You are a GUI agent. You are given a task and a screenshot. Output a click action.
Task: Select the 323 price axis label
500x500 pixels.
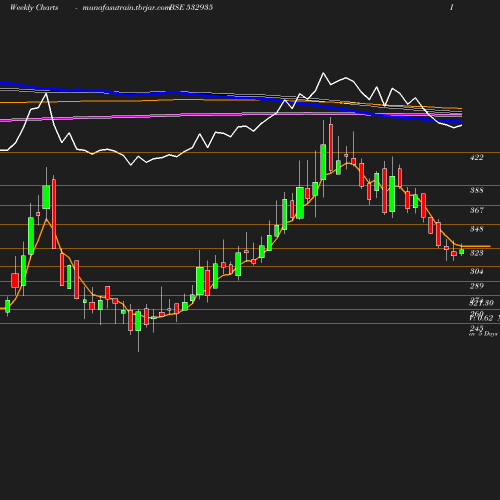(476, 253)
